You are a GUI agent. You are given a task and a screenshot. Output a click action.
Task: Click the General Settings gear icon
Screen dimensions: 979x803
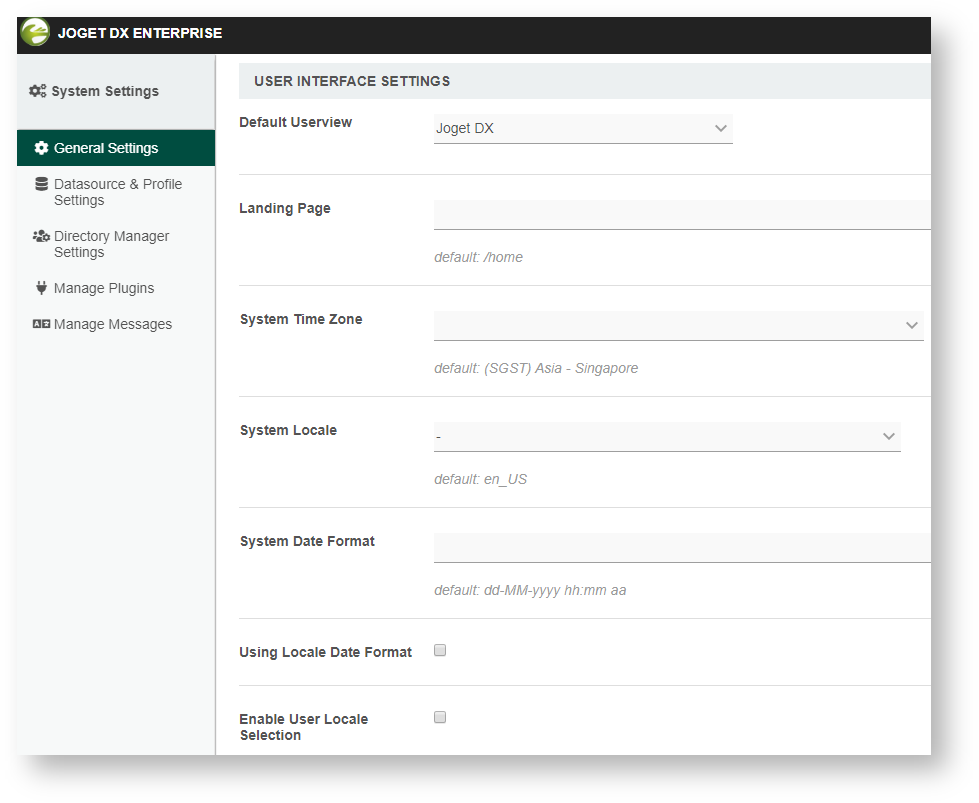click(x=41, y=148)
